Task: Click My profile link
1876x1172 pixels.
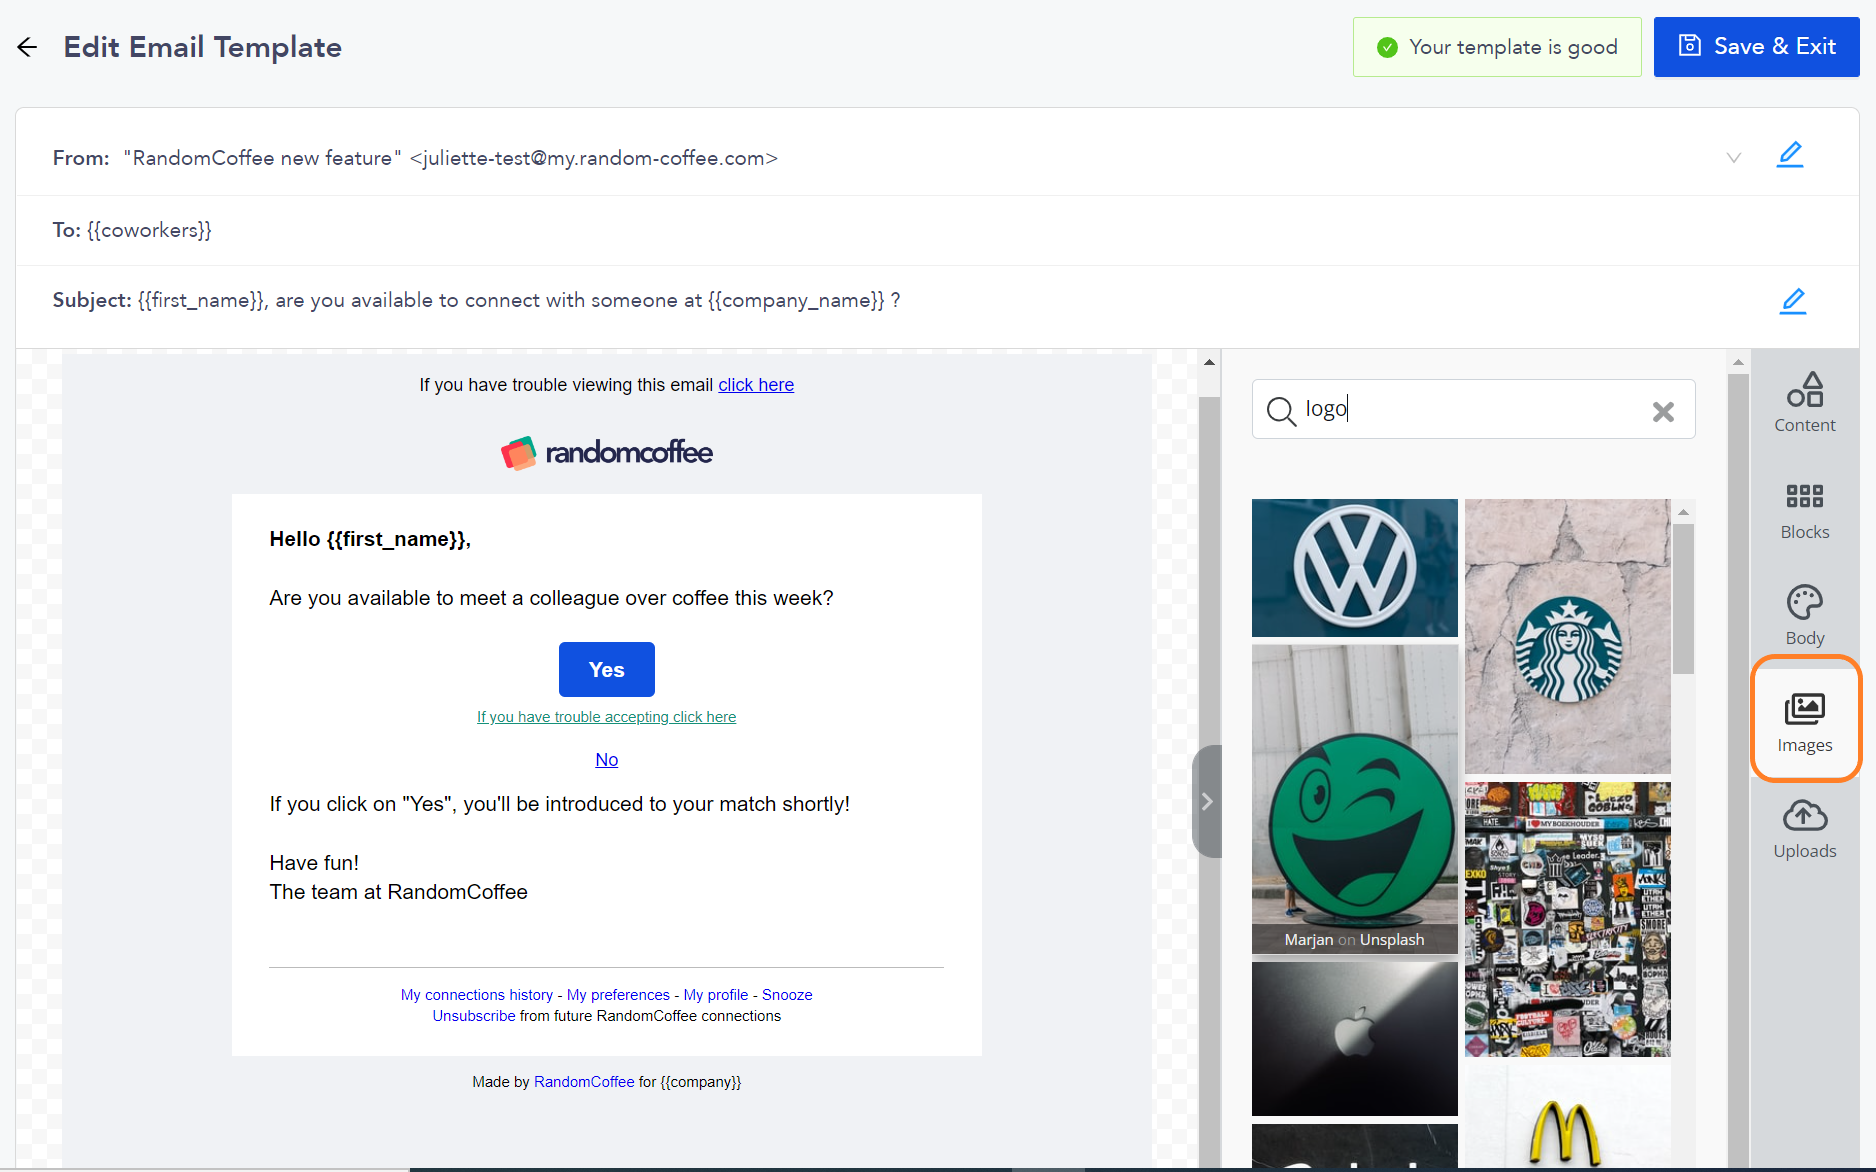Action: [x=716, y=995]
